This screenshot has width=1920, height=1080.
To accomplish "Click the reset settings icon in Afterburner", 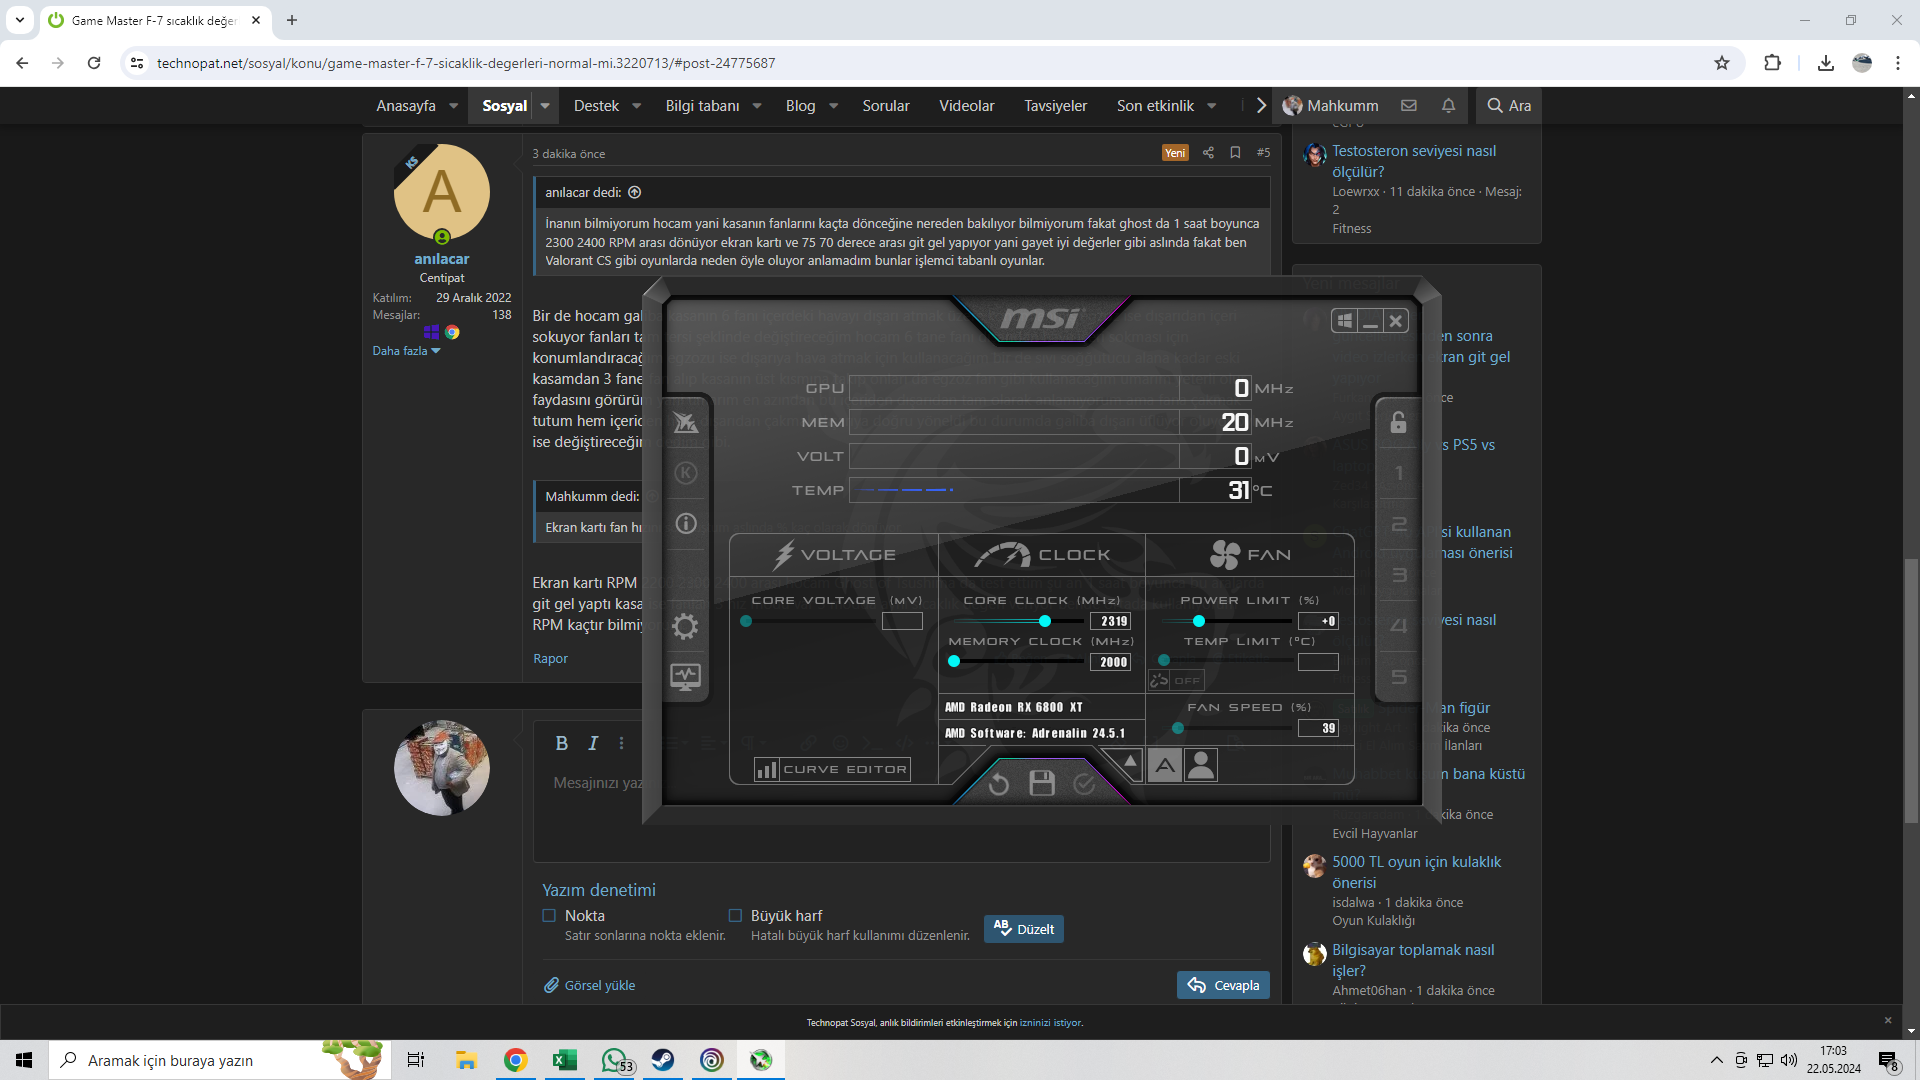I will pyautogui.click(x=998, y=784).
